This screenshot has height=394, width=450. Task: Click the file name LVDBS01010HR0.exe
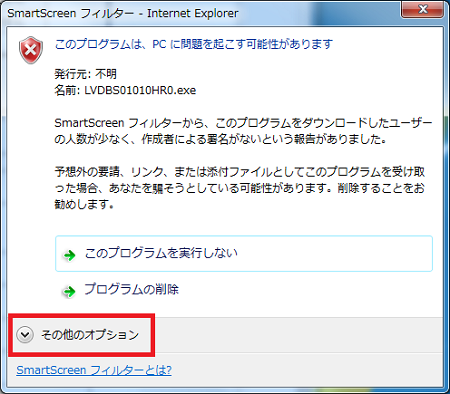[x=140, y=90]
